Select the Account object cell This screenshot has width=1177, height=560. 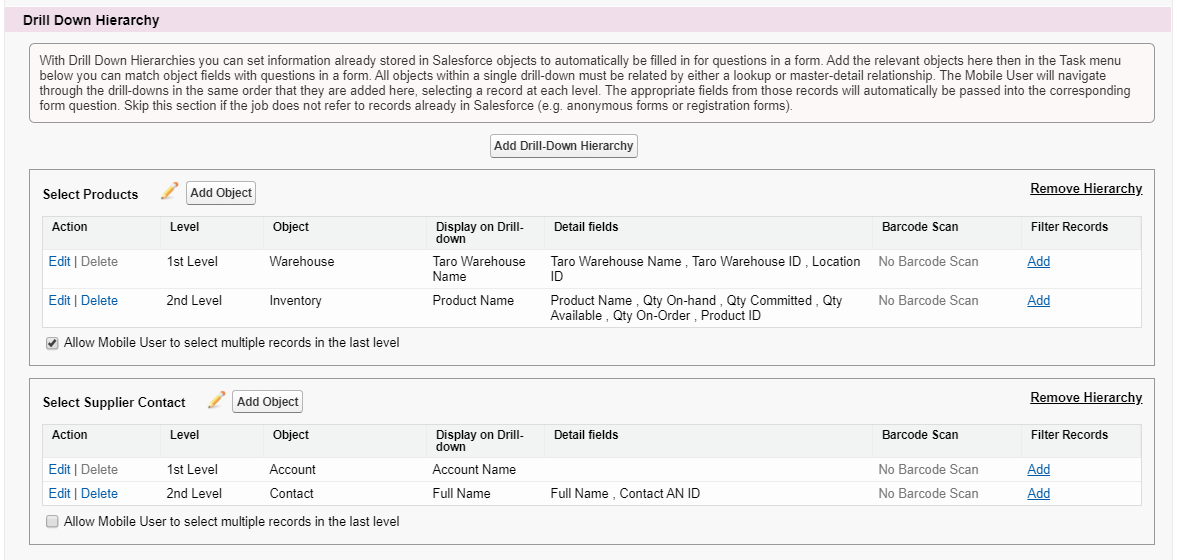click(292, 469)
